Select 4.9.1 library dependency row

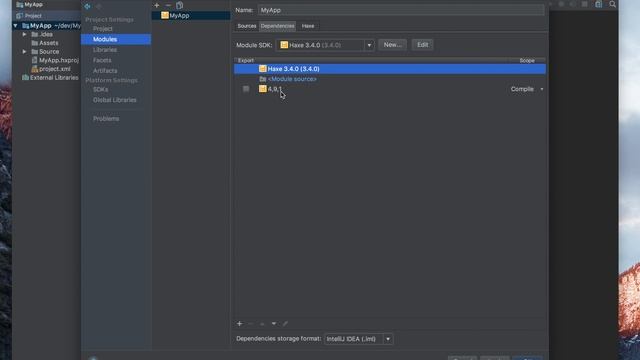click(x=390, y=89)
